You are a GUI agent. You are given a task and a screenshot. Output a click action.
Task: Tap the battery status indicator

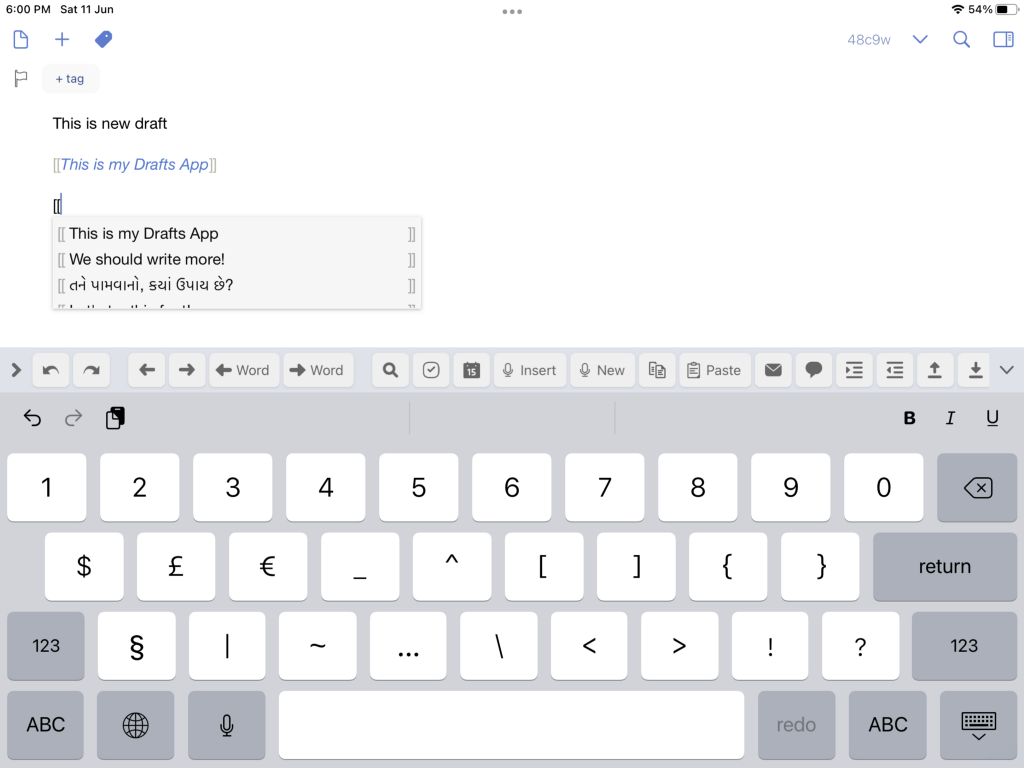1007,9
